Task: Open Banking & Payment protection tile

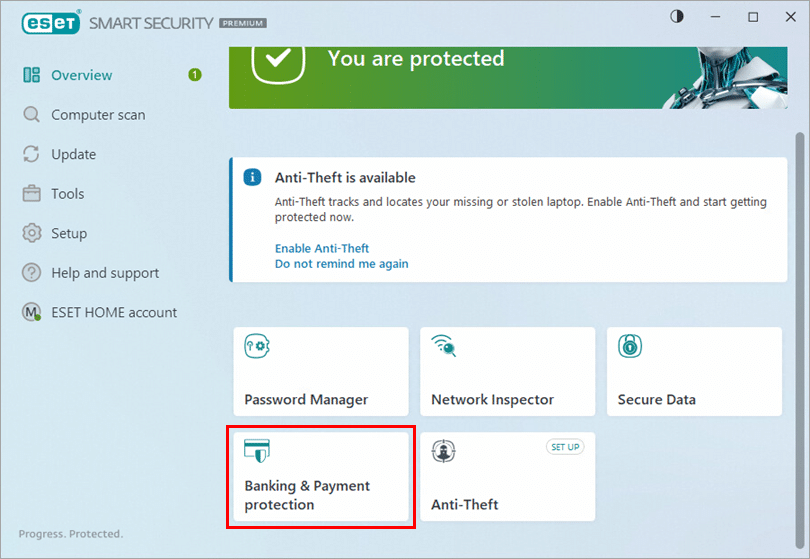Action: (321, 476)
